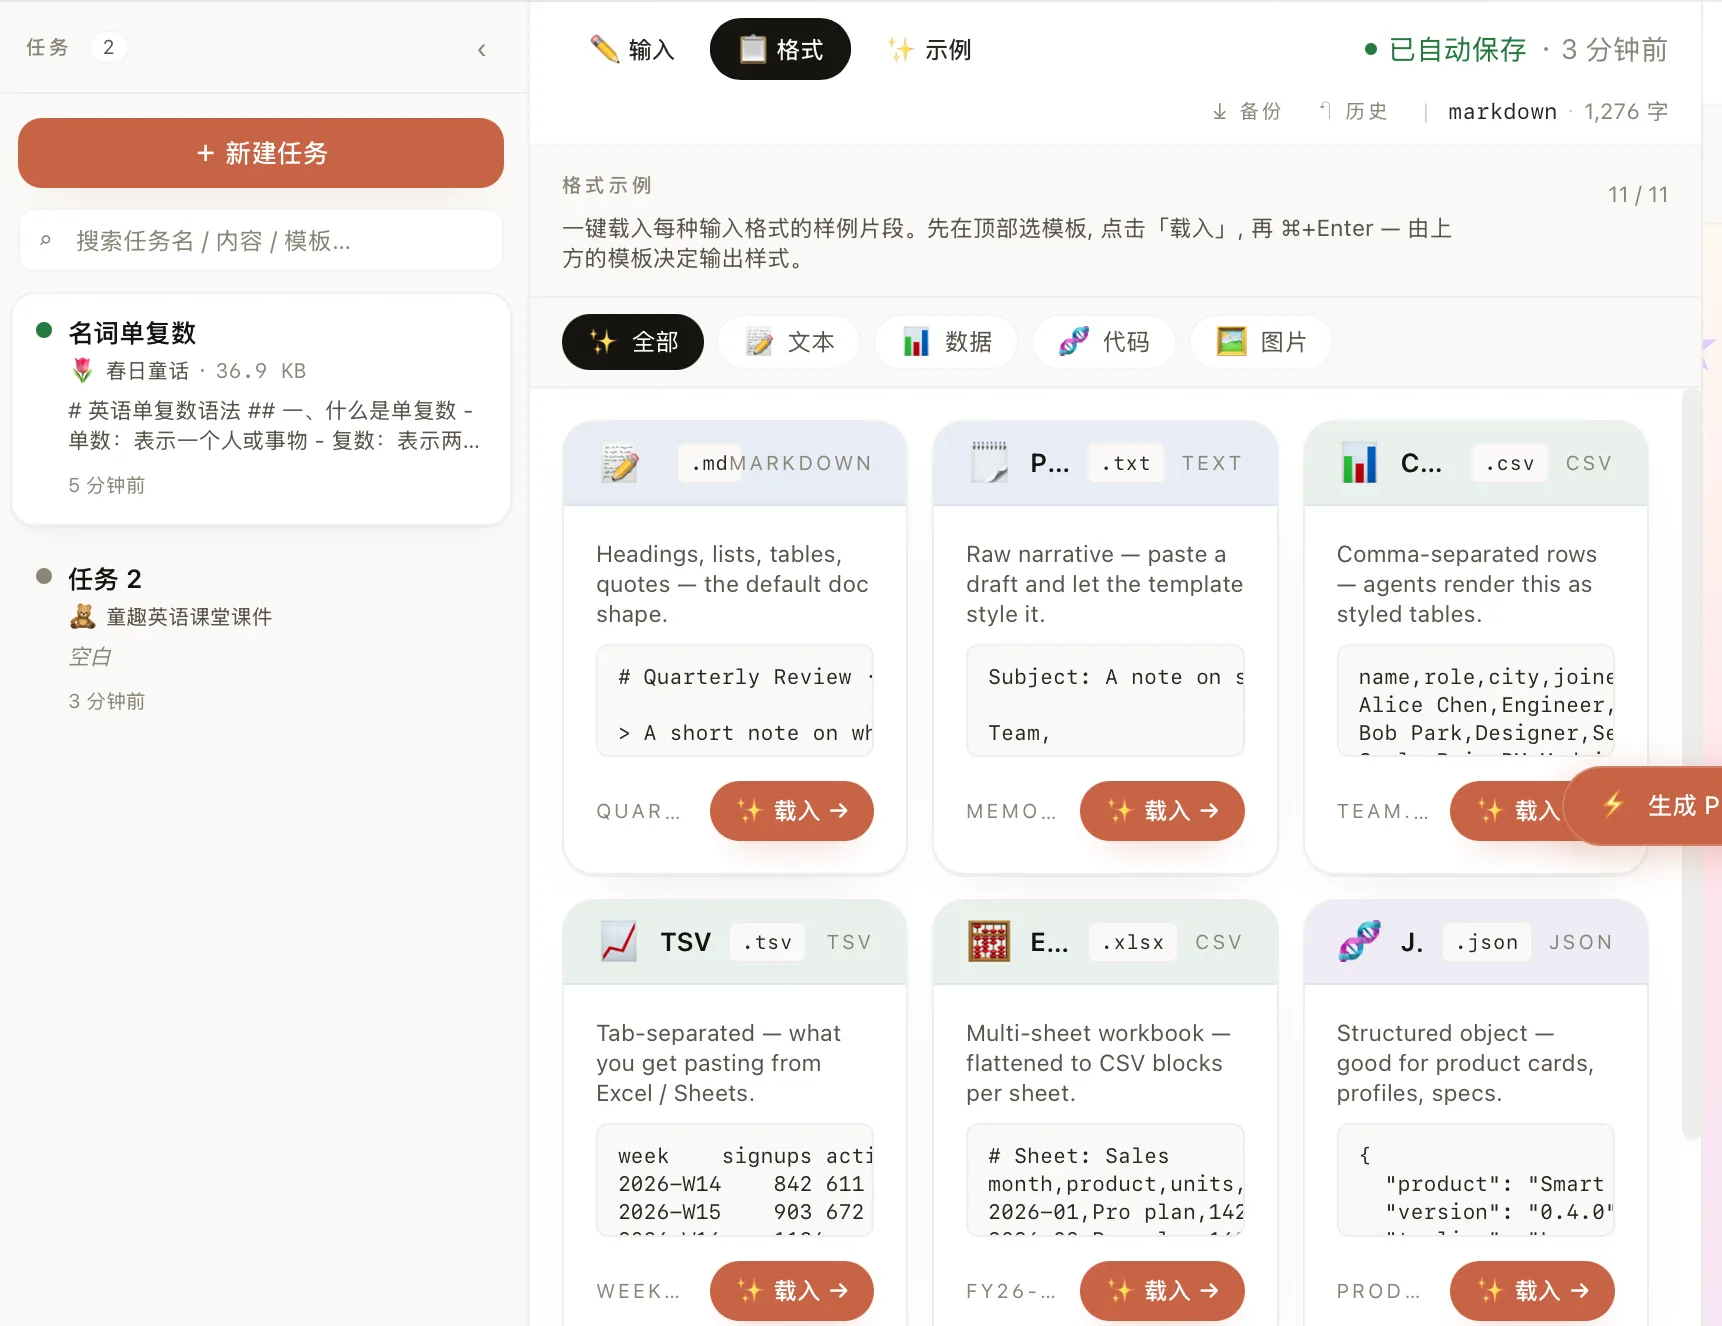Switch to the 示例 tab
1722x1326 pixels.
click(930, 49)
